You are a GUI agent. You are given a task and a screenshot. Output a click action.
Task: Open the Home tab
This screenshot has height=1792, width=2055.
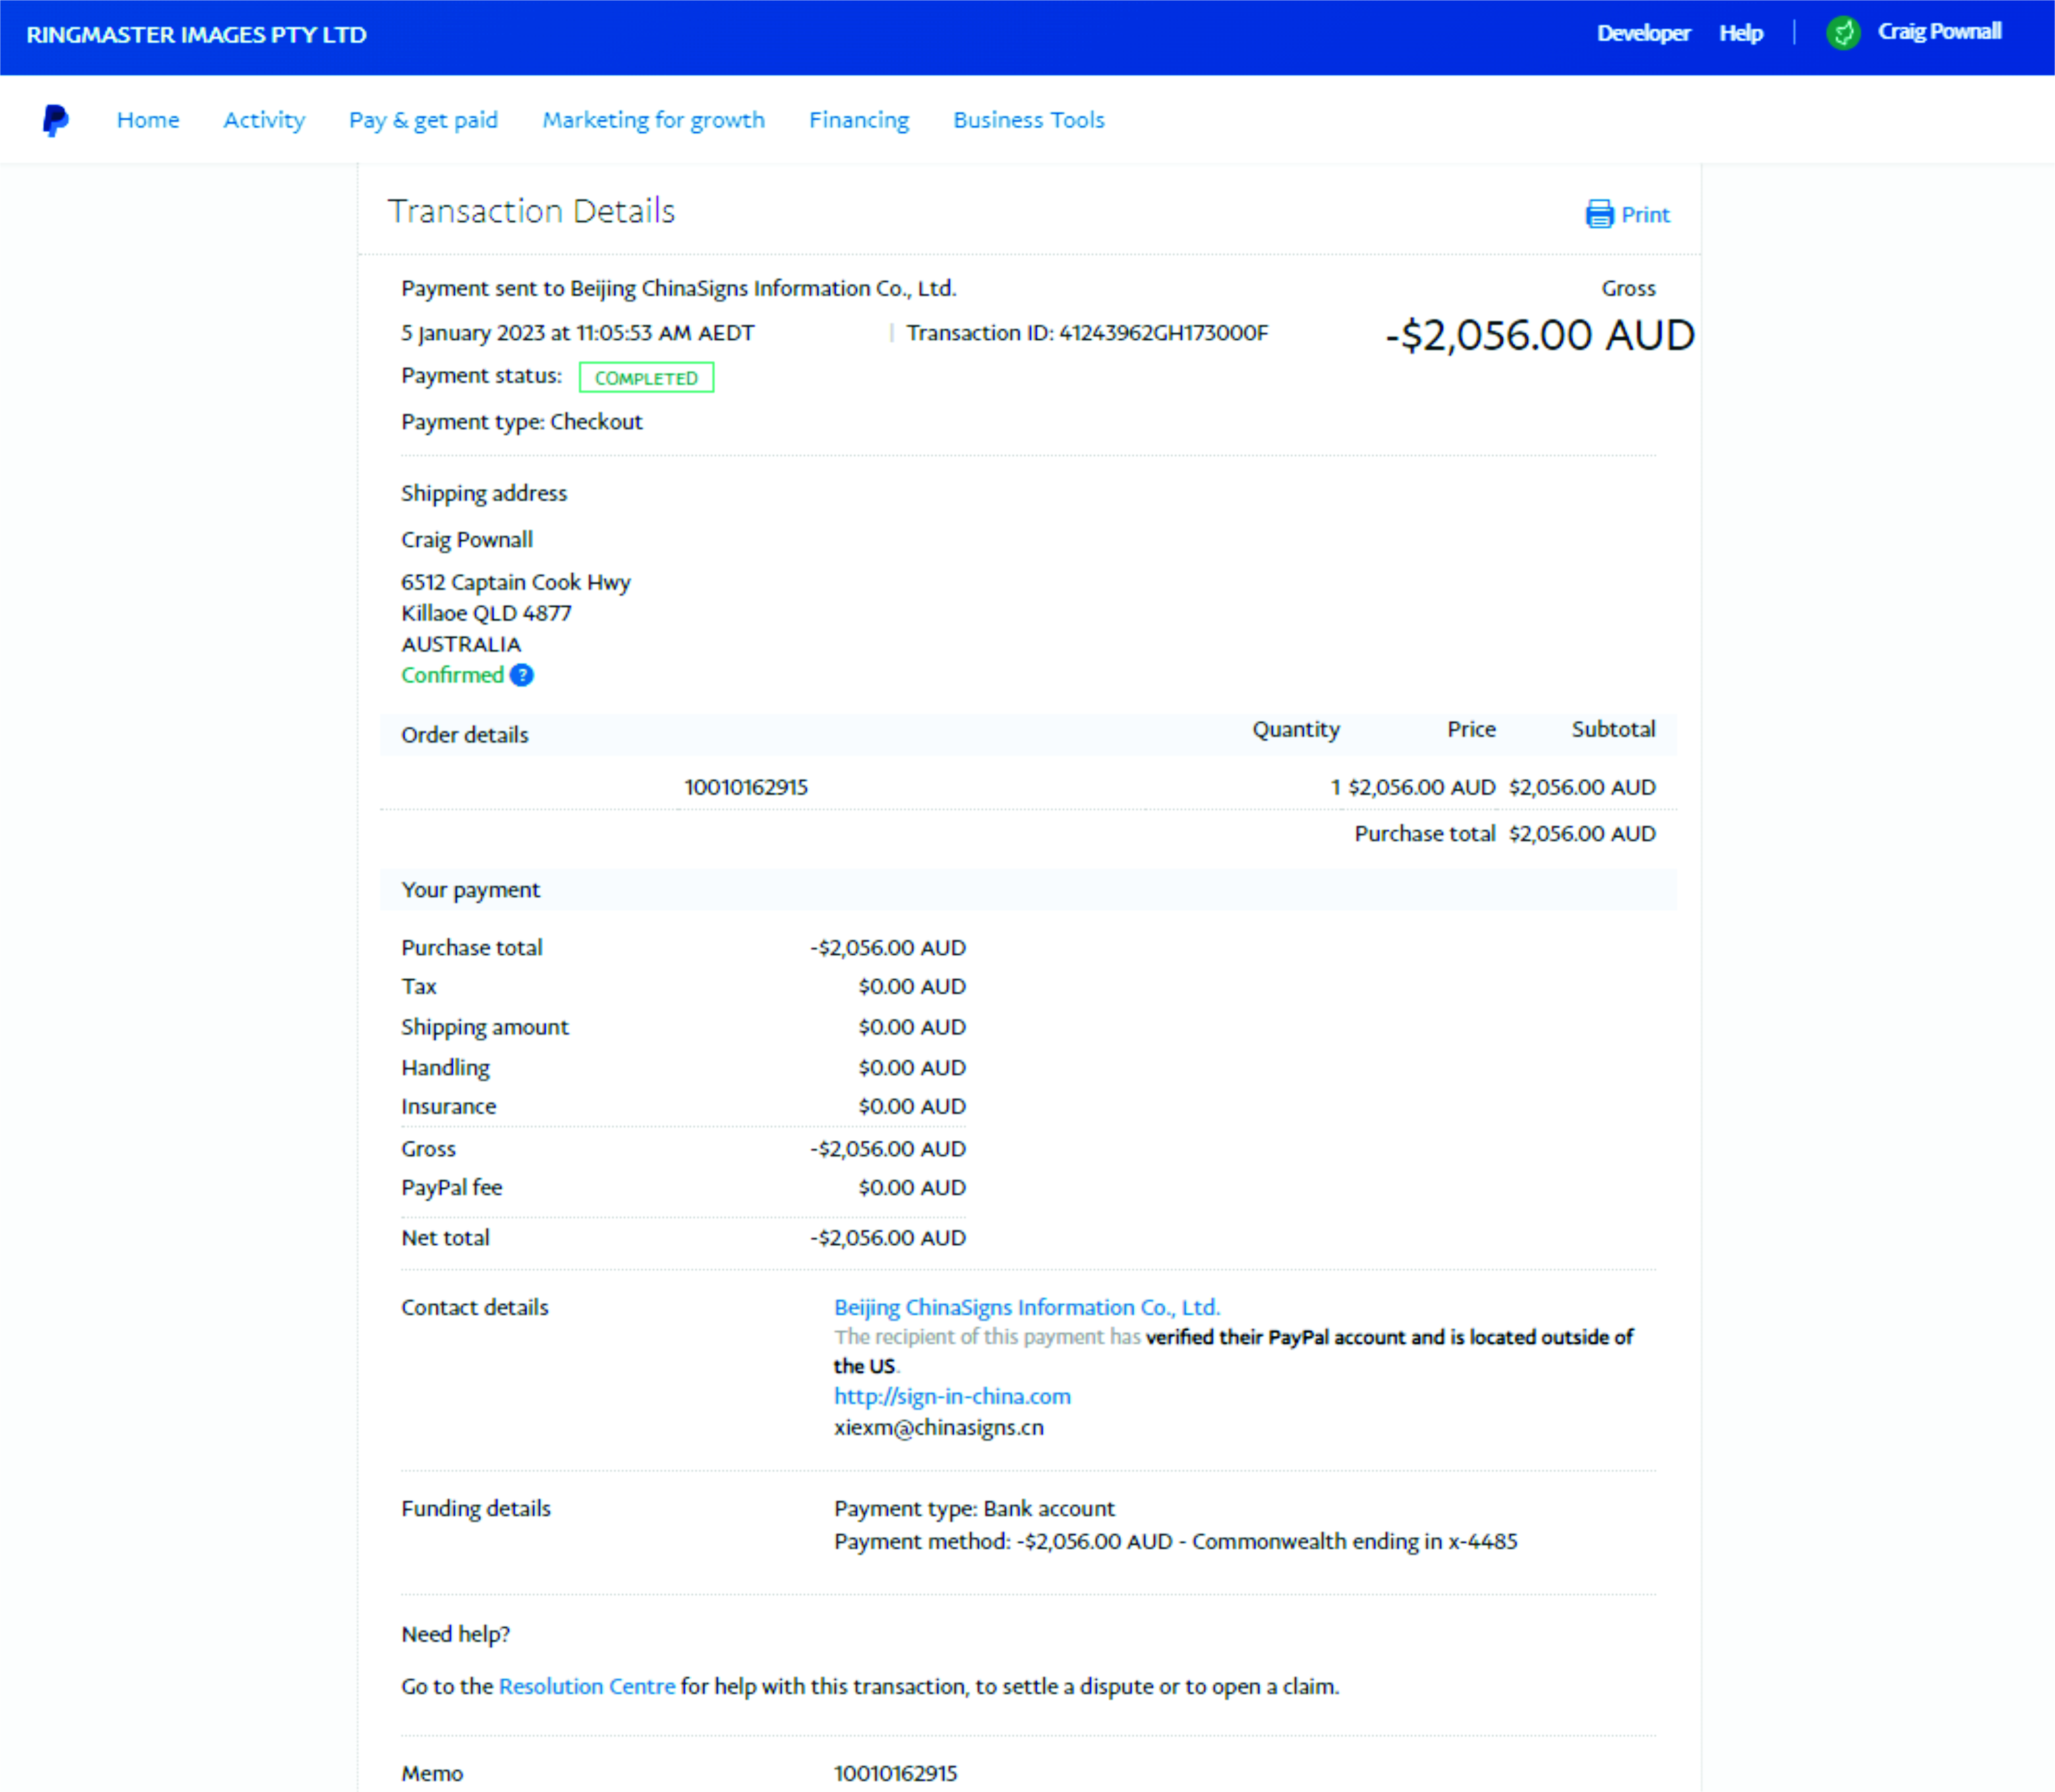tap(148, 120)
